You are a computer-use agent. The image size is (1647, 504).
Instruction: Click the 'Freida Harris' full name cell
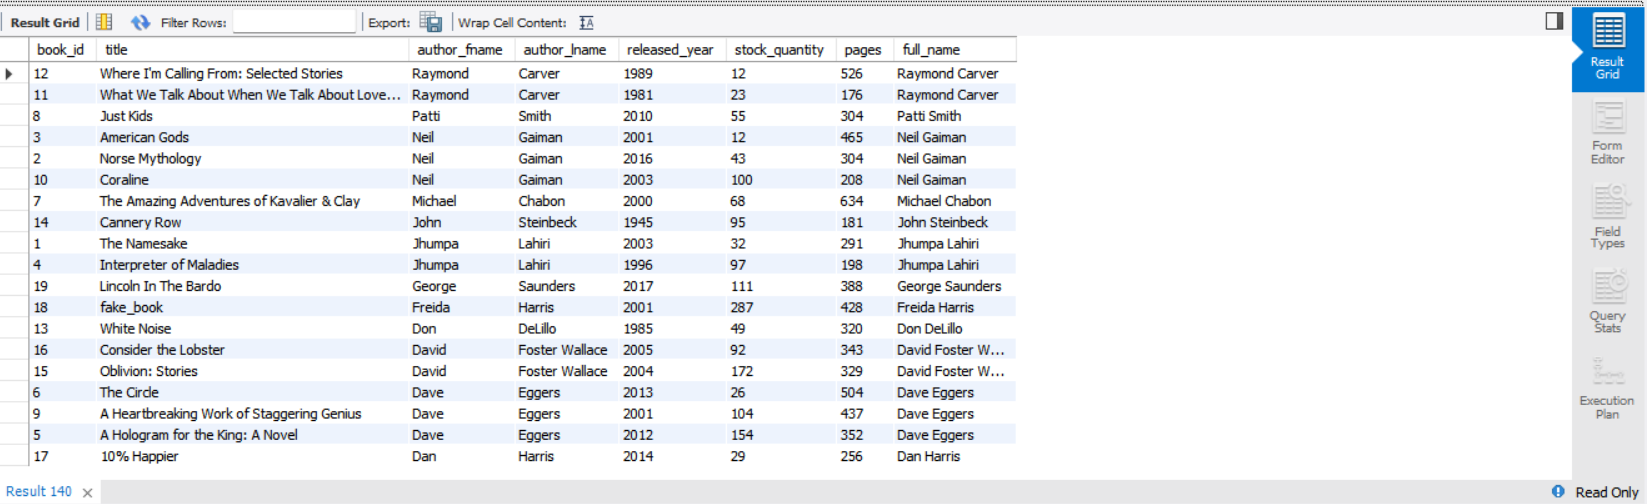click(x=954, y=307)
